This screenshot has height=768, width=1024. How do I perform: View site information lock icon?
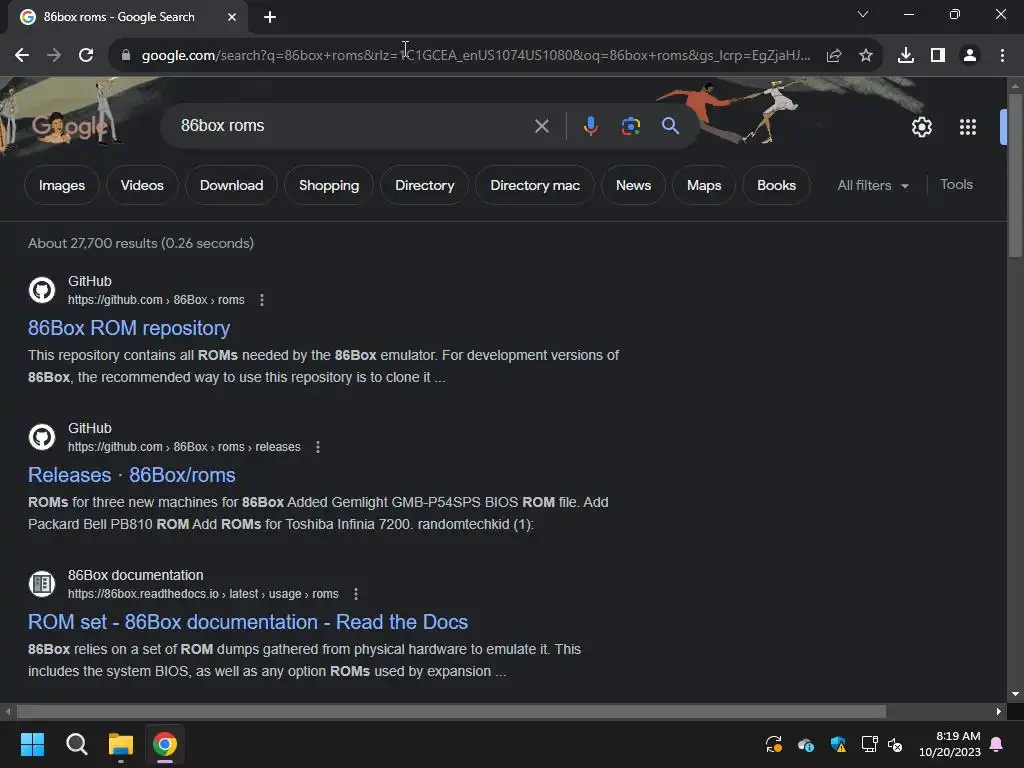tap(125, 56)
